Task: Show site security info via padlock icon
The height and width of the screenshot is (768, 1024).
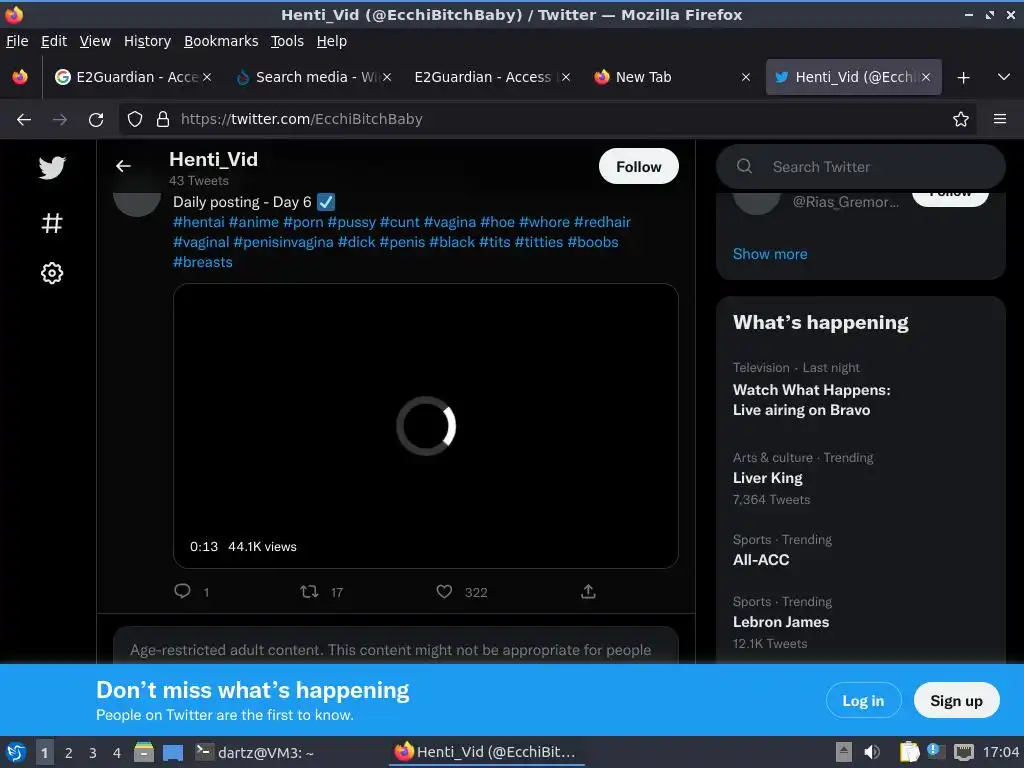Action: point(163,119)
